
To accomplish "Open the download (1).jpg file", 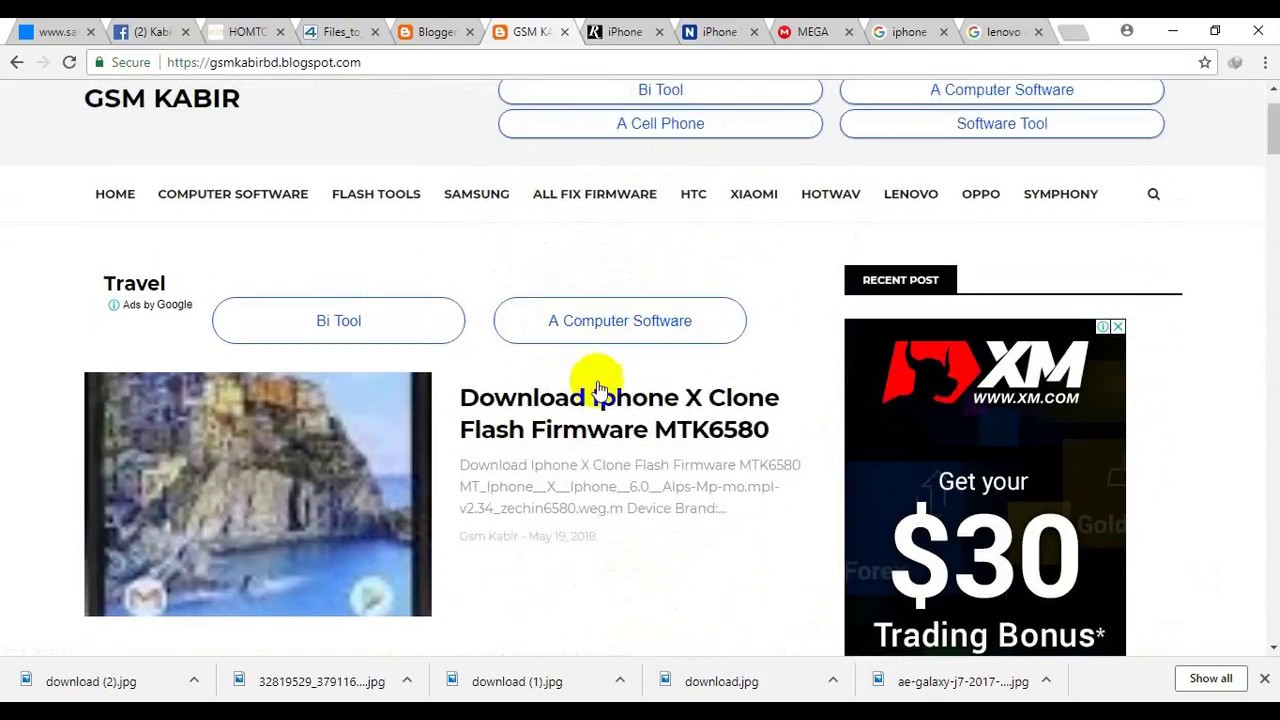I will [x=516, y=681].
